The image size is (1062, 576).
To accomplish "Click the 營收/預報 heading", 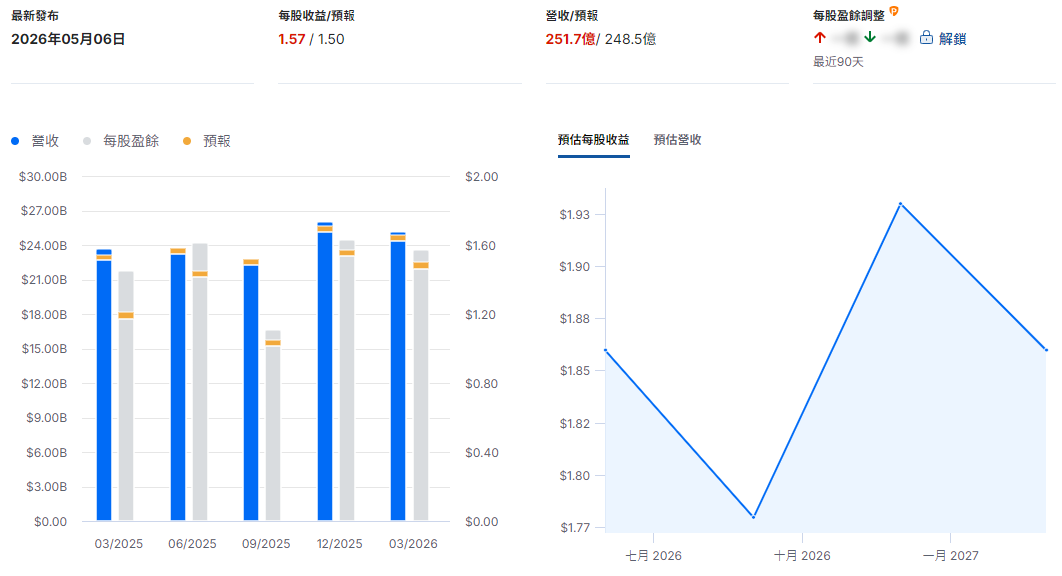I will pyautogui.click(x=572, y=16).
